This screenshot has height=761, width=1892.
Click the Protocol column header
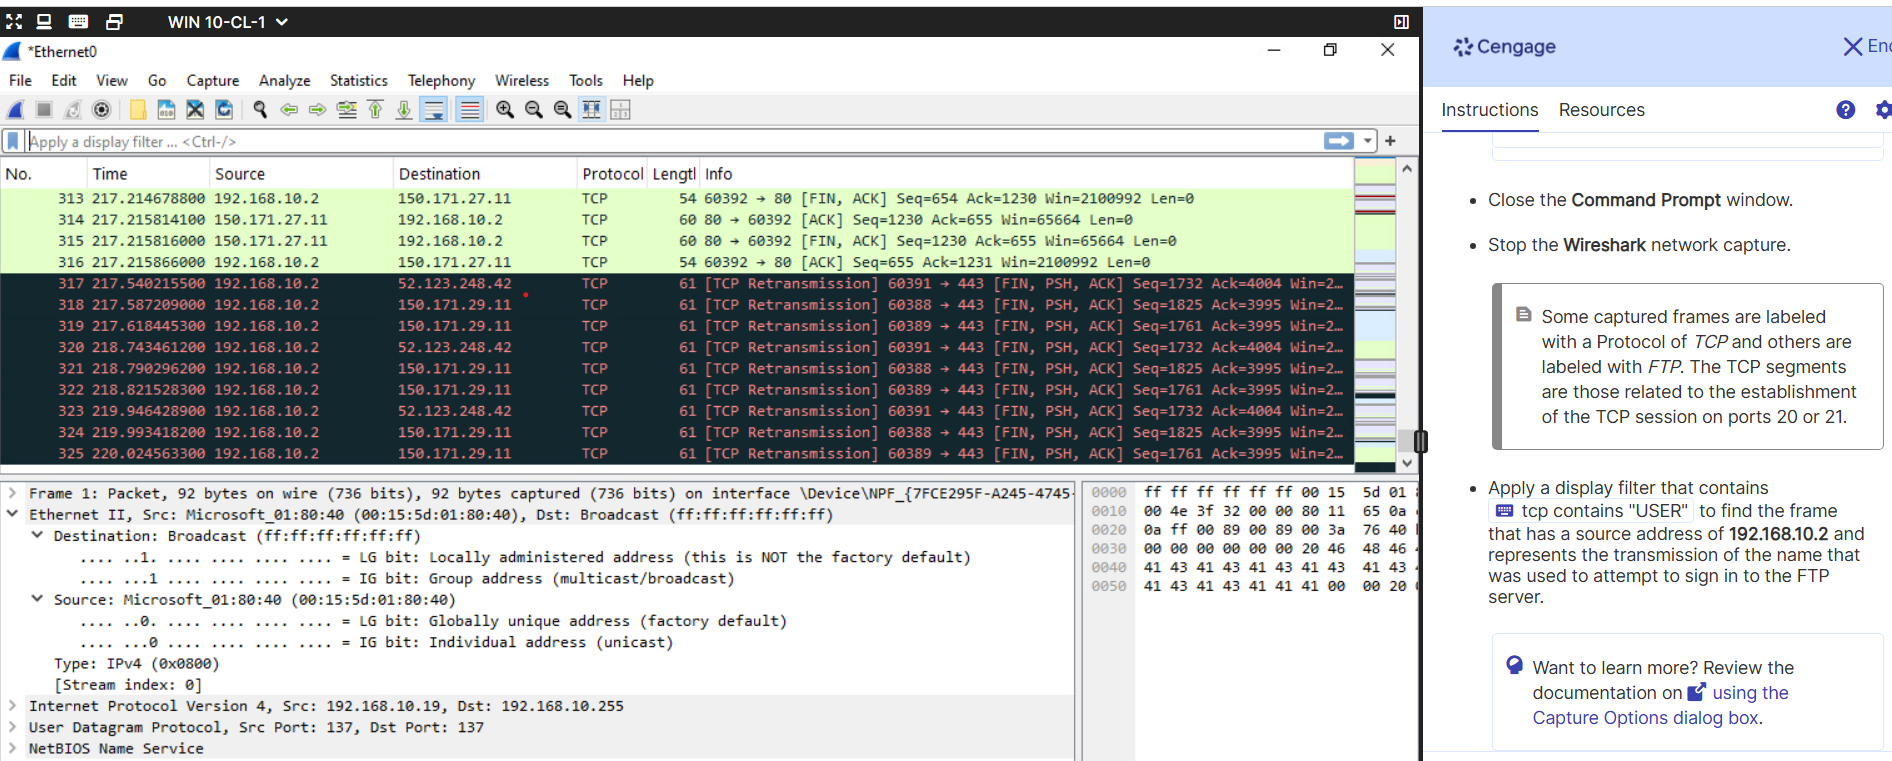[x=612, y=174]
